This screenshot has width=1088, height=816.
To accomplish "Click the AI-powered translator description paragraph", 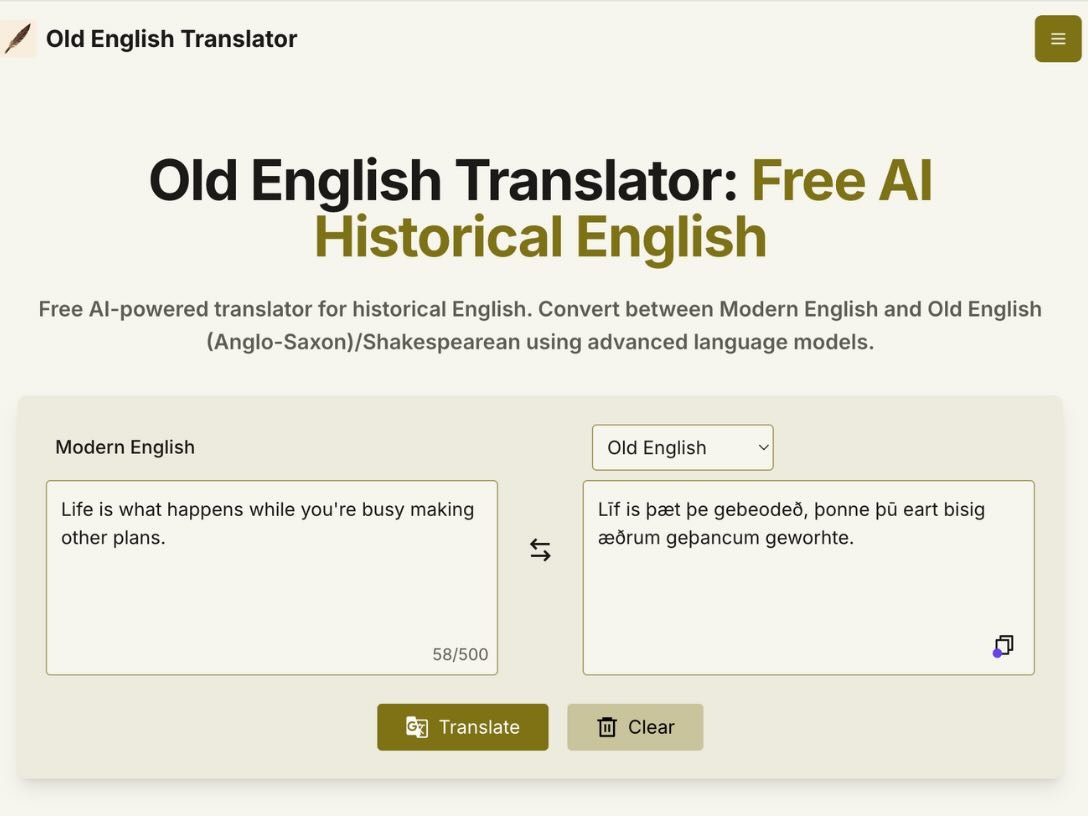I will pyautogui.click(x=540, y=325).
